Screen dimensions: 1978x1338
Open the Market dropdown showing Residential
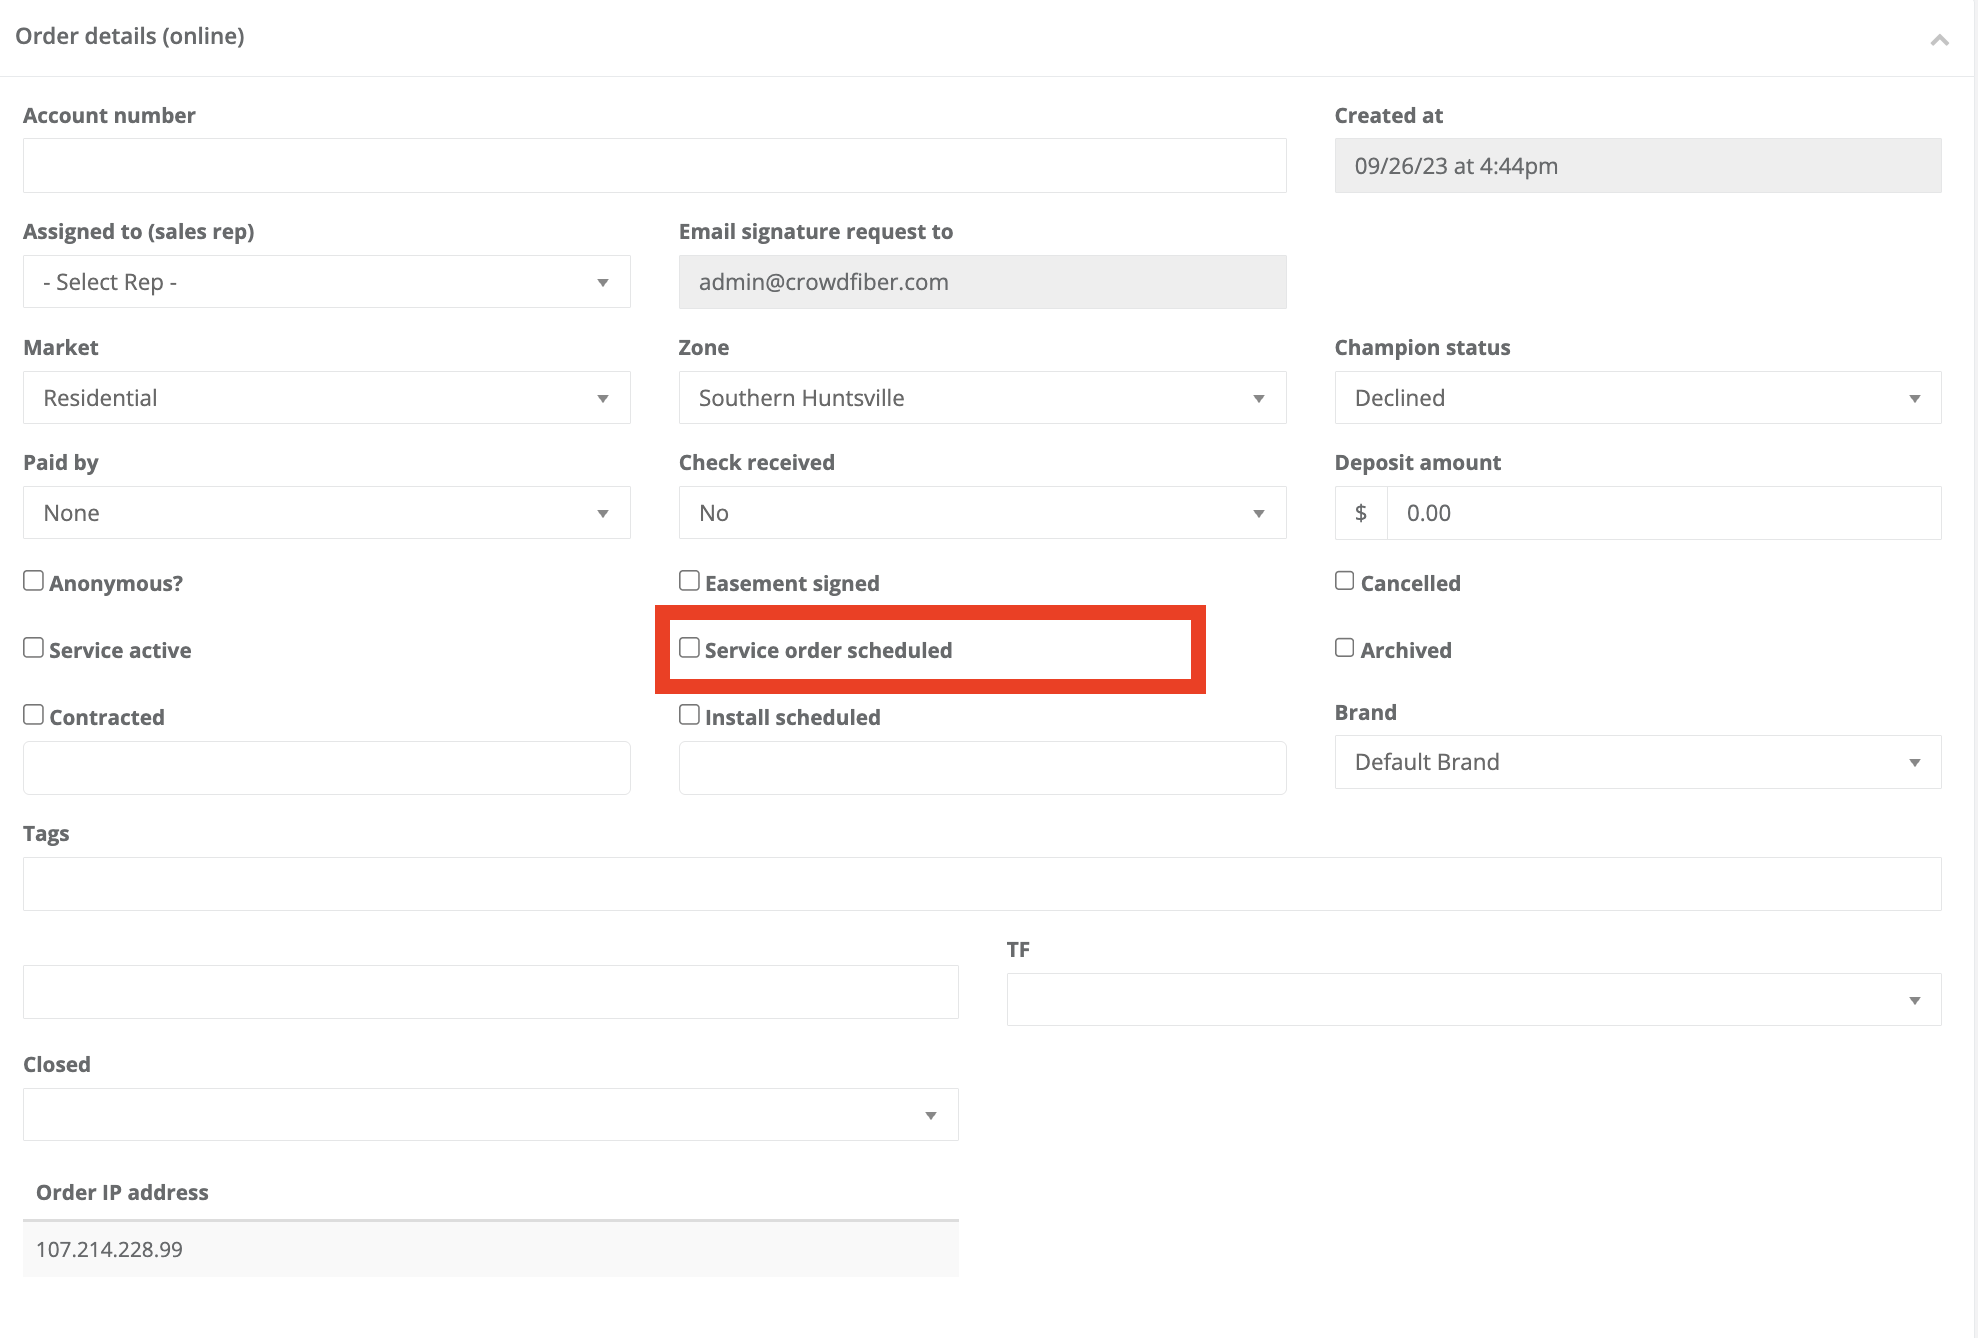point(326,398)
